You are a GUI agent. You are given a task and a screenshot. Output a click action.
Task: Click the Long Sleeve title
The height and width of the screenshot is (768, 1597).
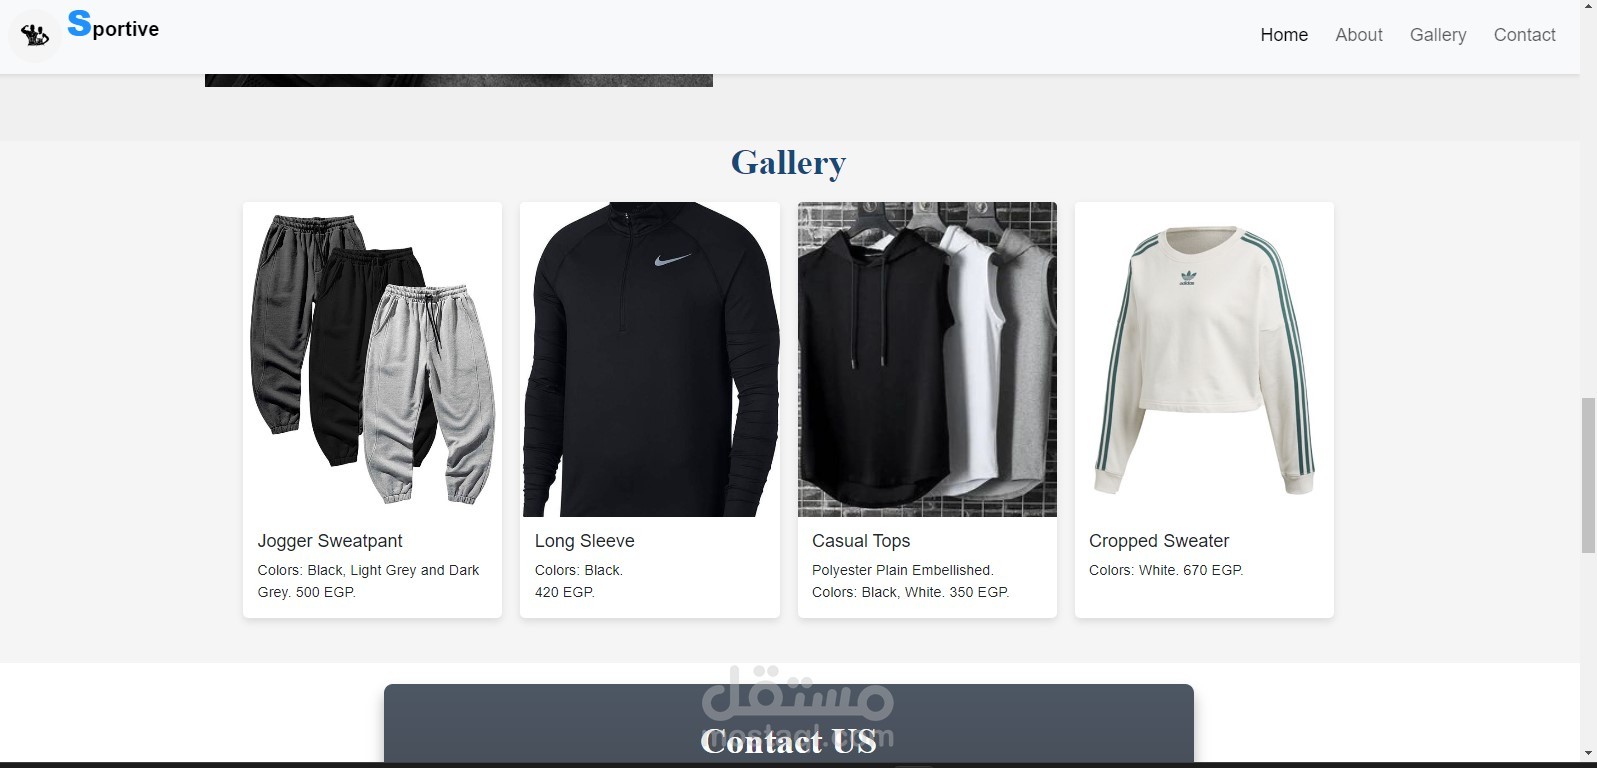click(x=584, y=541)
